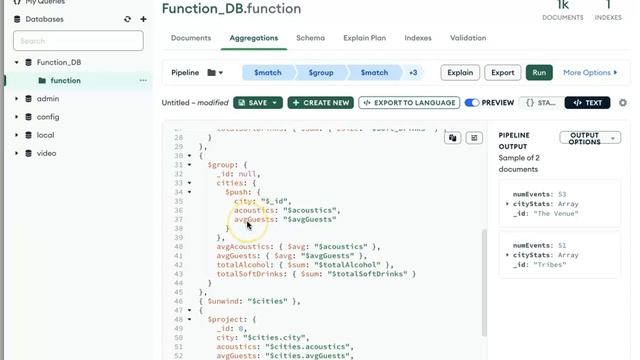Image resolution: width=640 pixels, height=360 pixels.
Task: Open options menu for function collection
Action: (x=143, y=80)
